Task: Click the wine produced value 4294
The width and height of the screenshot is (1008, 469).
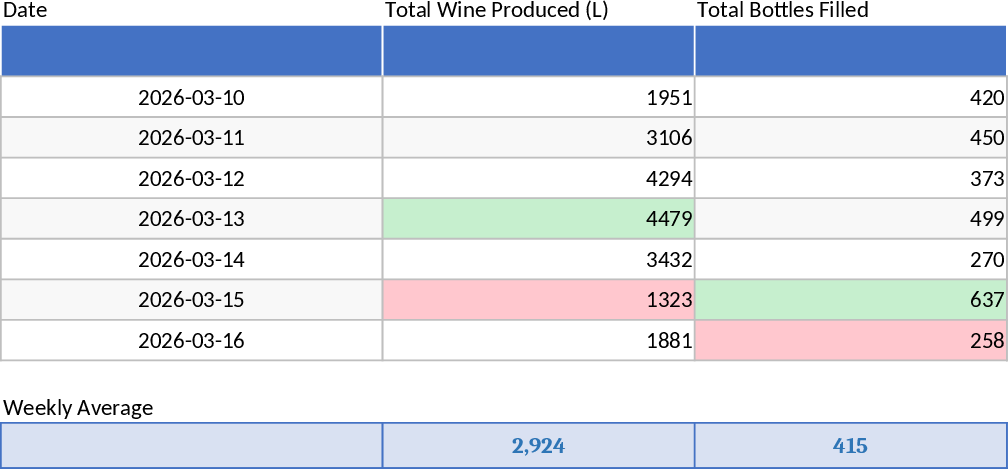Action: point(538,179)
